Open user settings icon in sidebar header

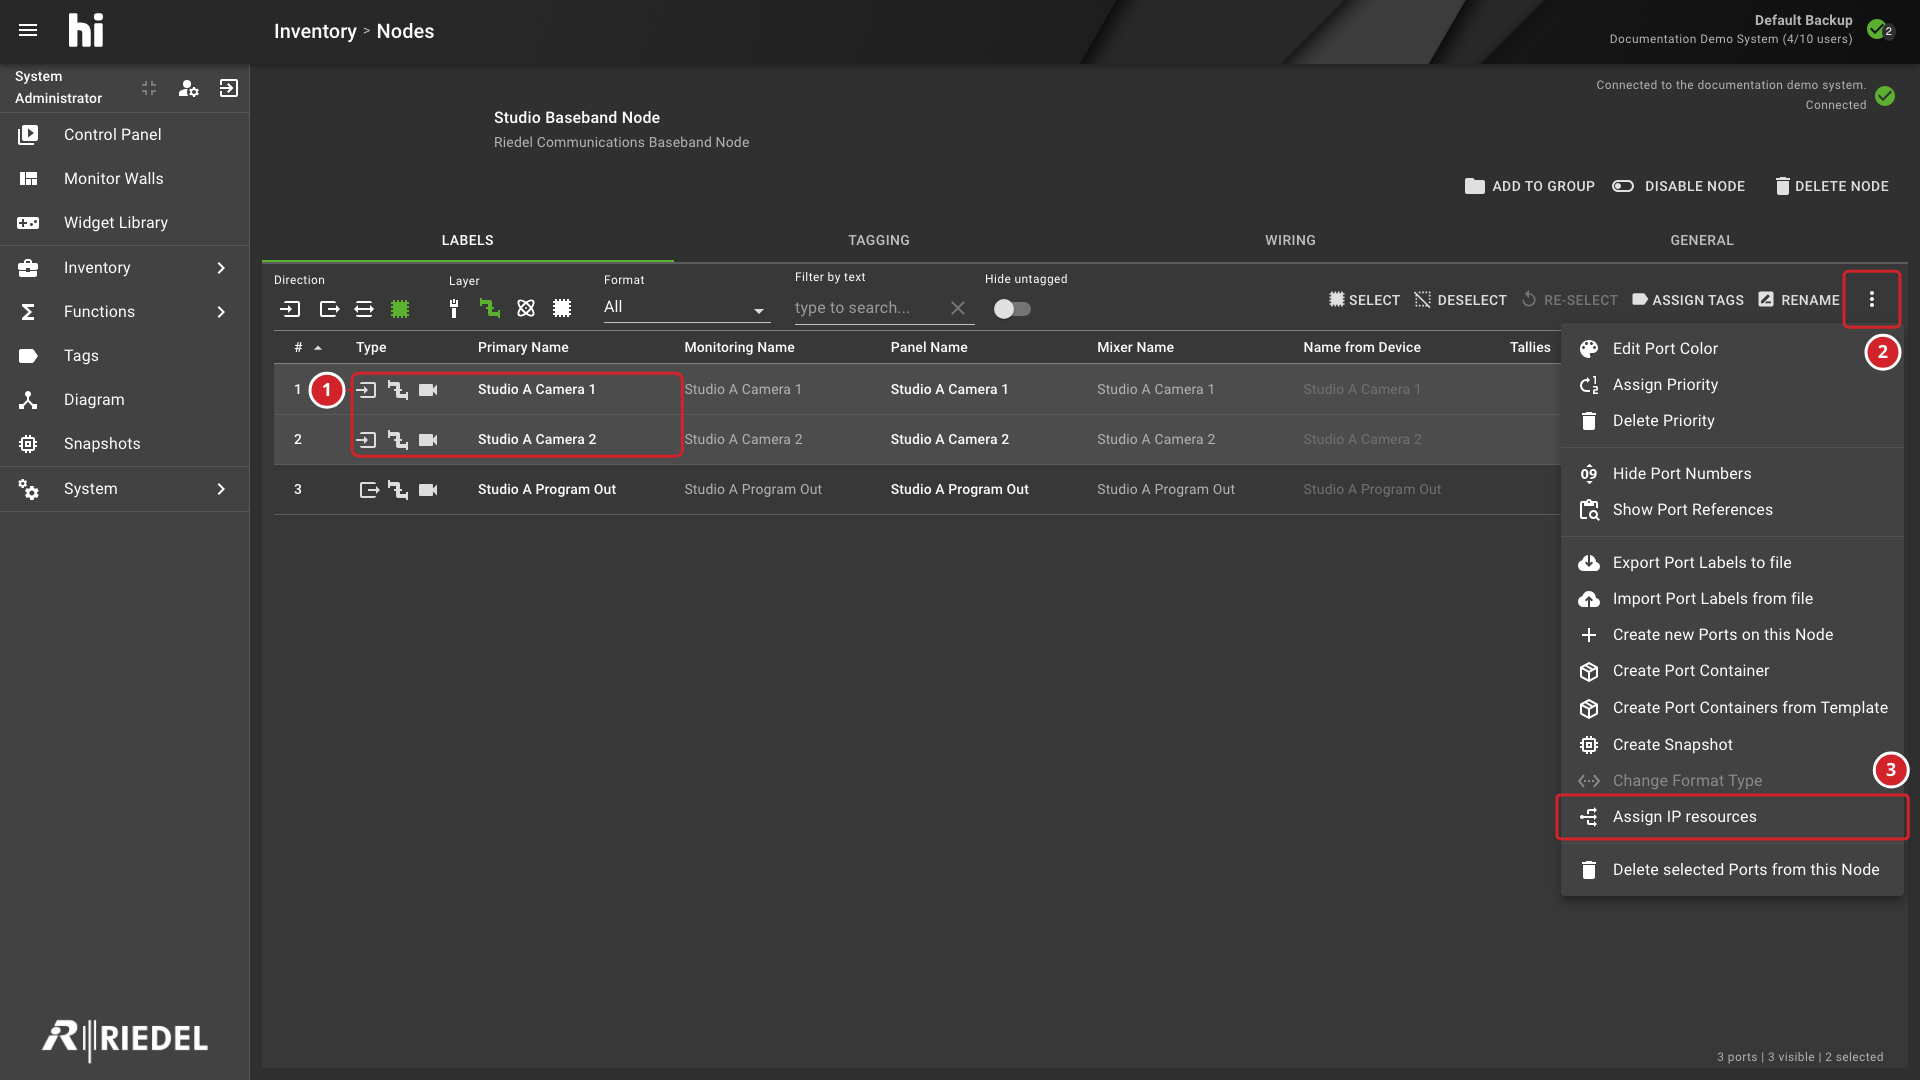(x=188, y=88)
